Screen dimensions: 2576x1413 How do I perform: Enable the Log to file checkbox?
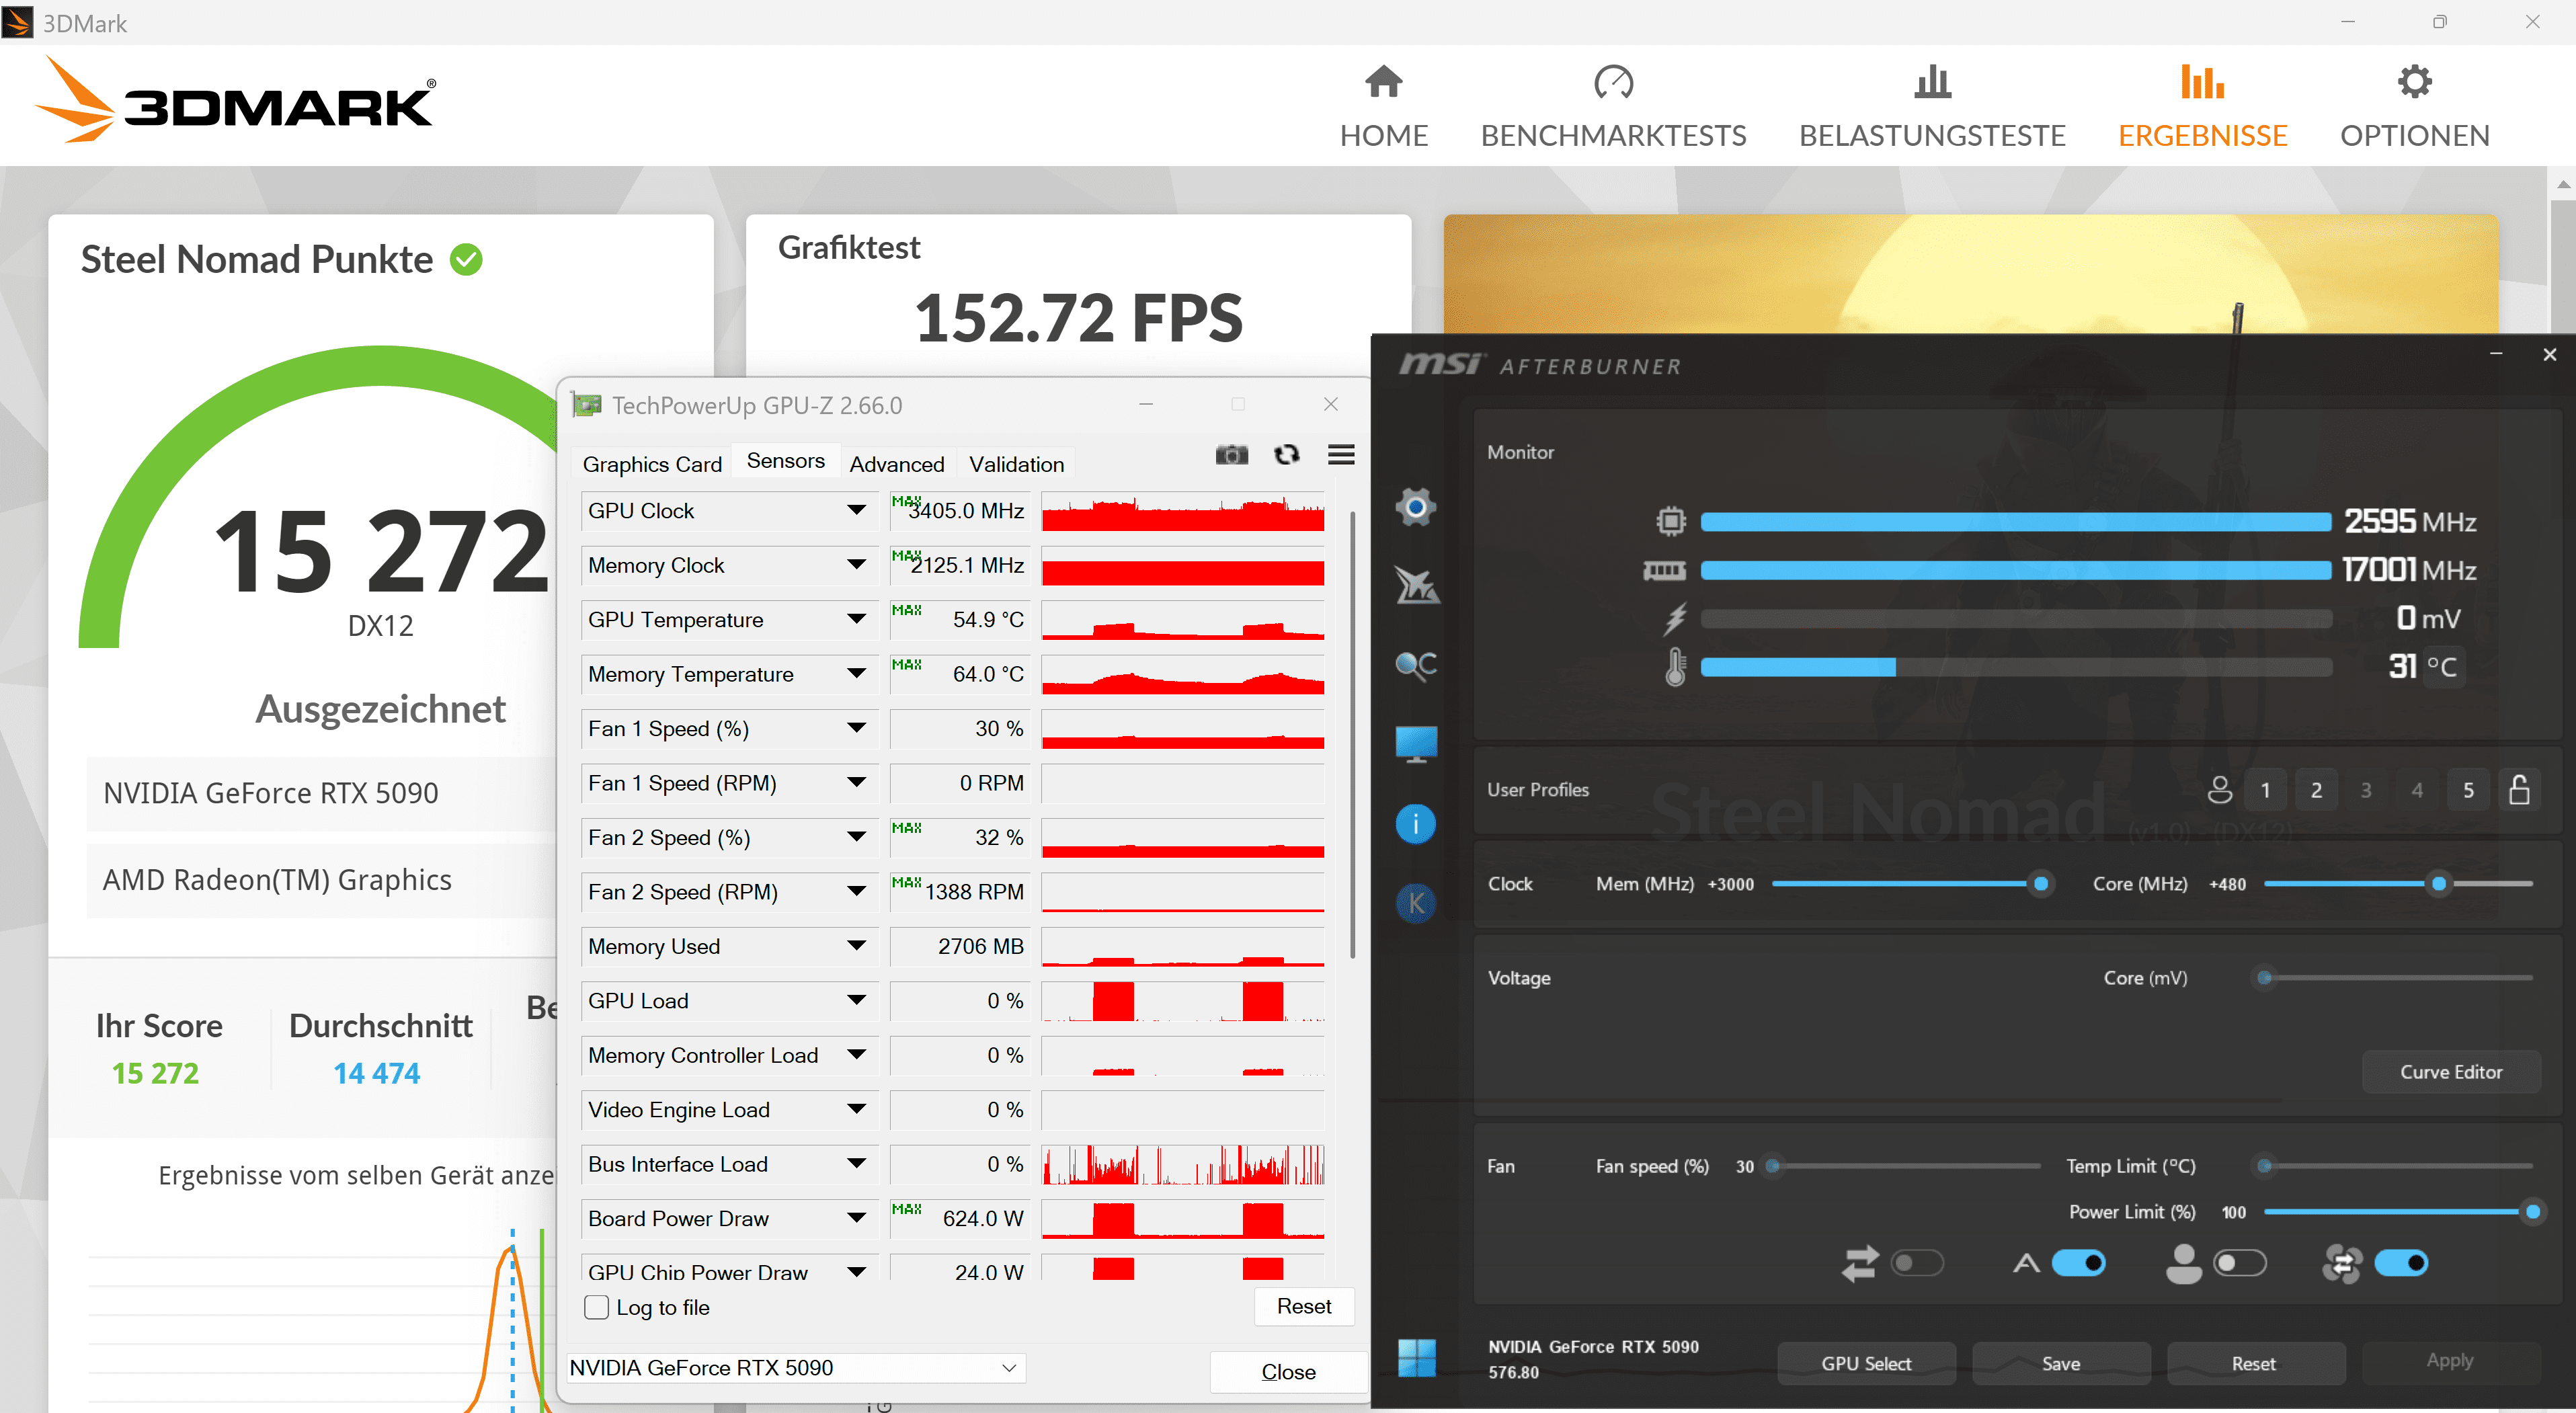click(596, 1307)
